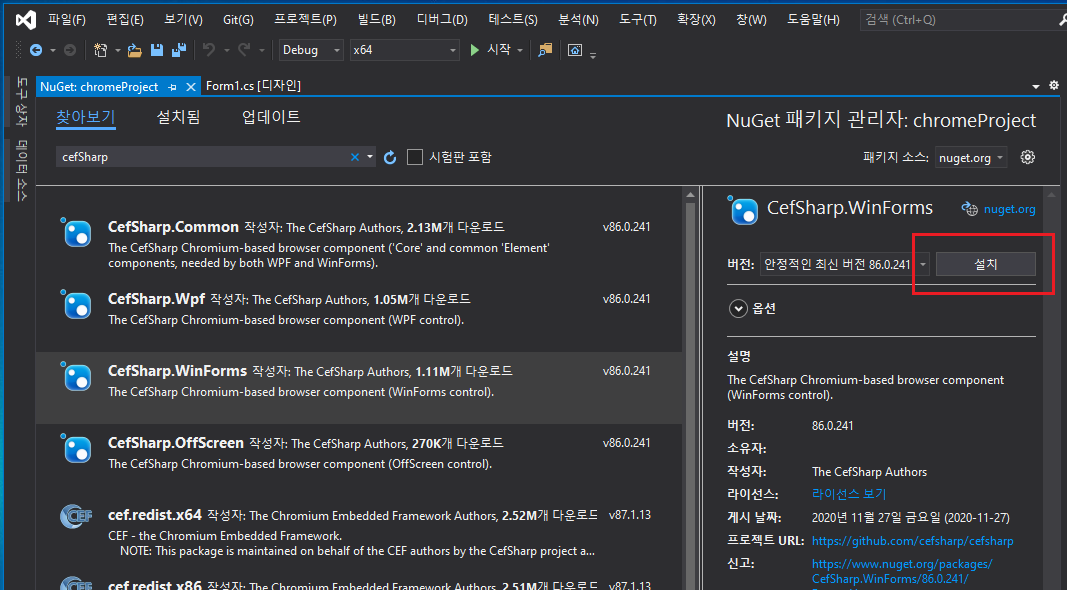Click the Visual Studio logo icon
This screenshot has width=1067, height=590.
(x=26, y=20)
